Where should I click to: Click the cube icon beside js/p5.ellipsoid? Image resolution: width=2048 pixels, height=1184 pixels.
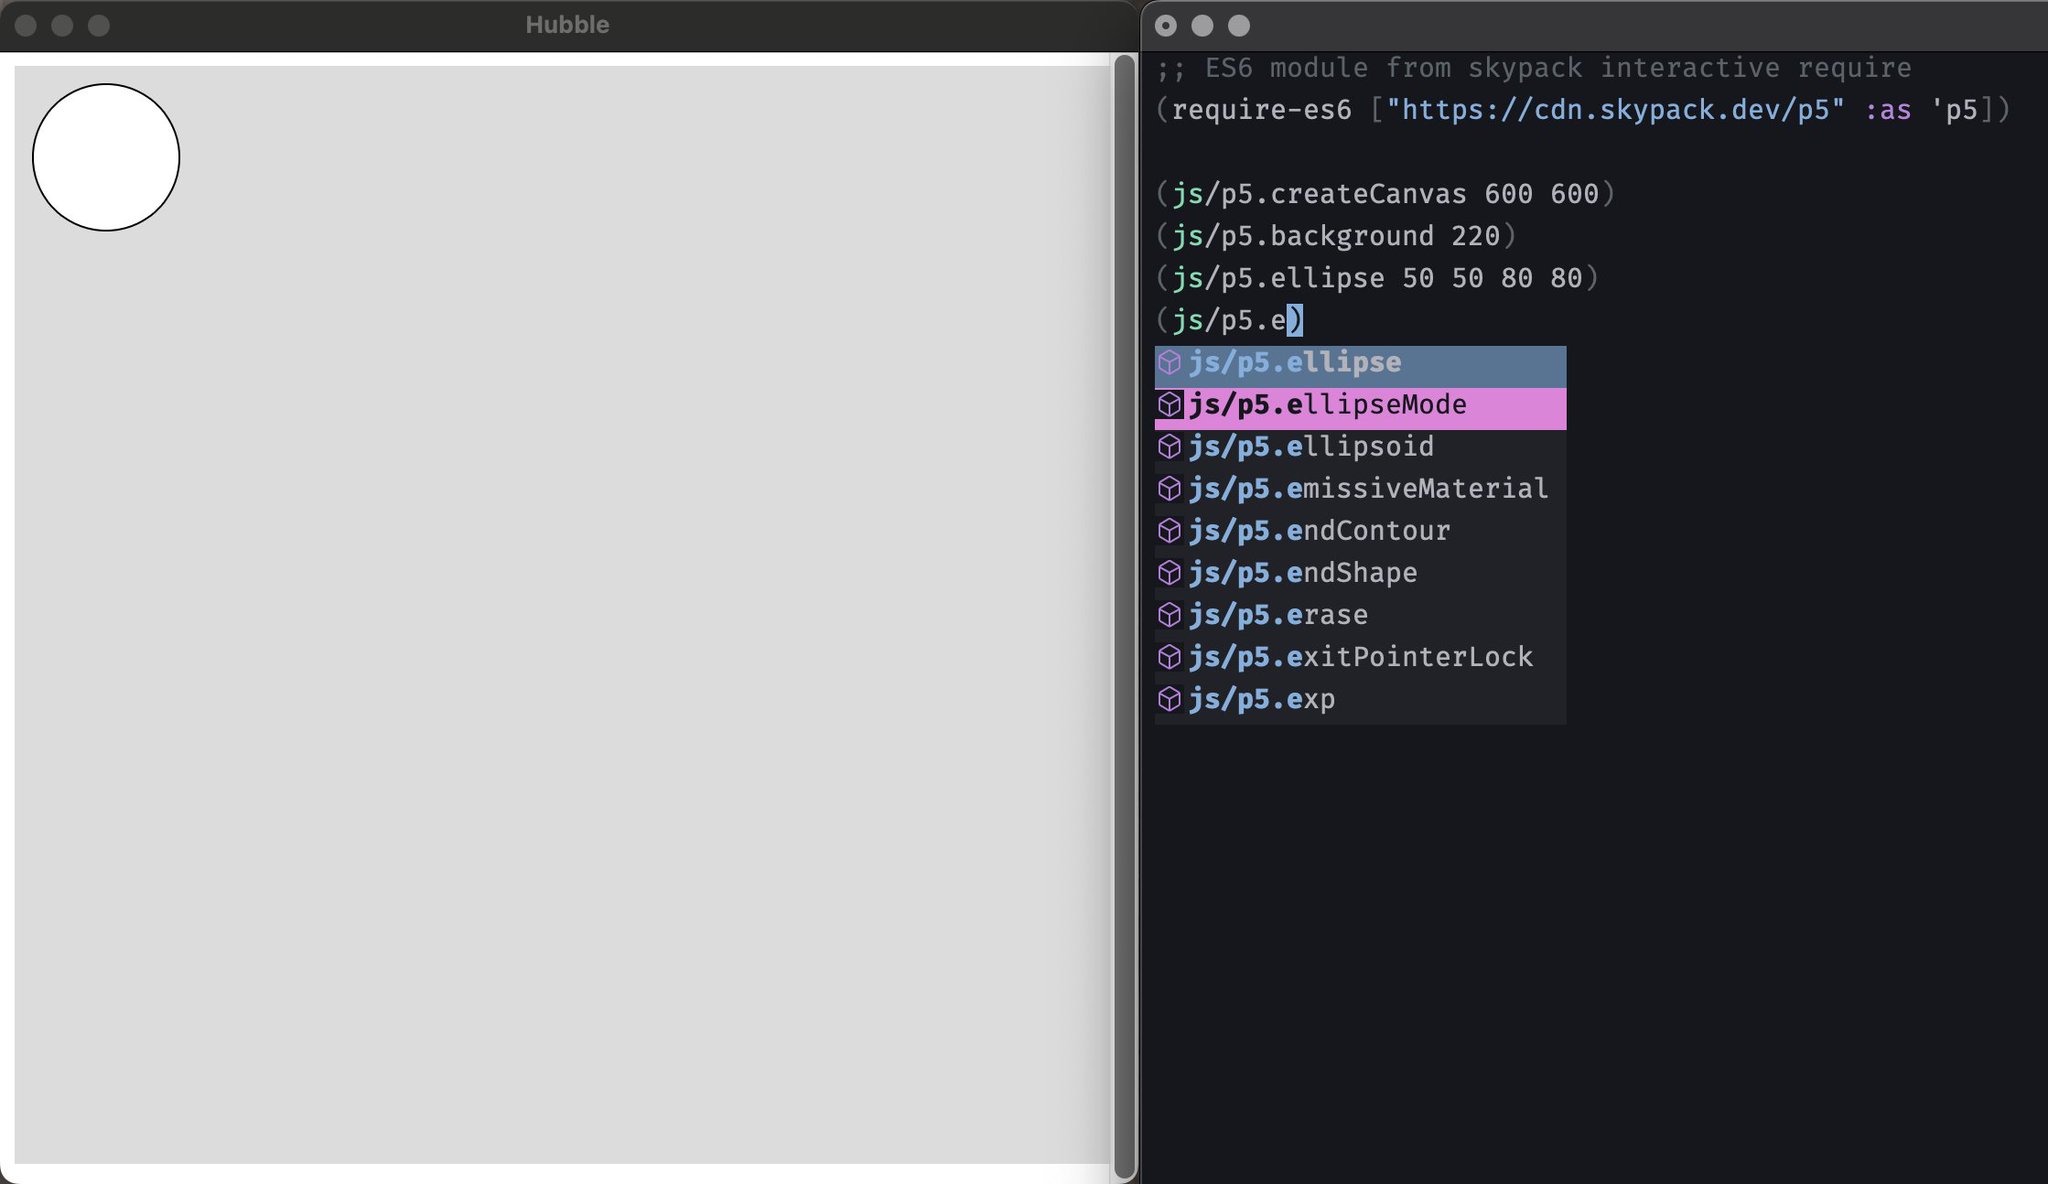pos(1170,446)
